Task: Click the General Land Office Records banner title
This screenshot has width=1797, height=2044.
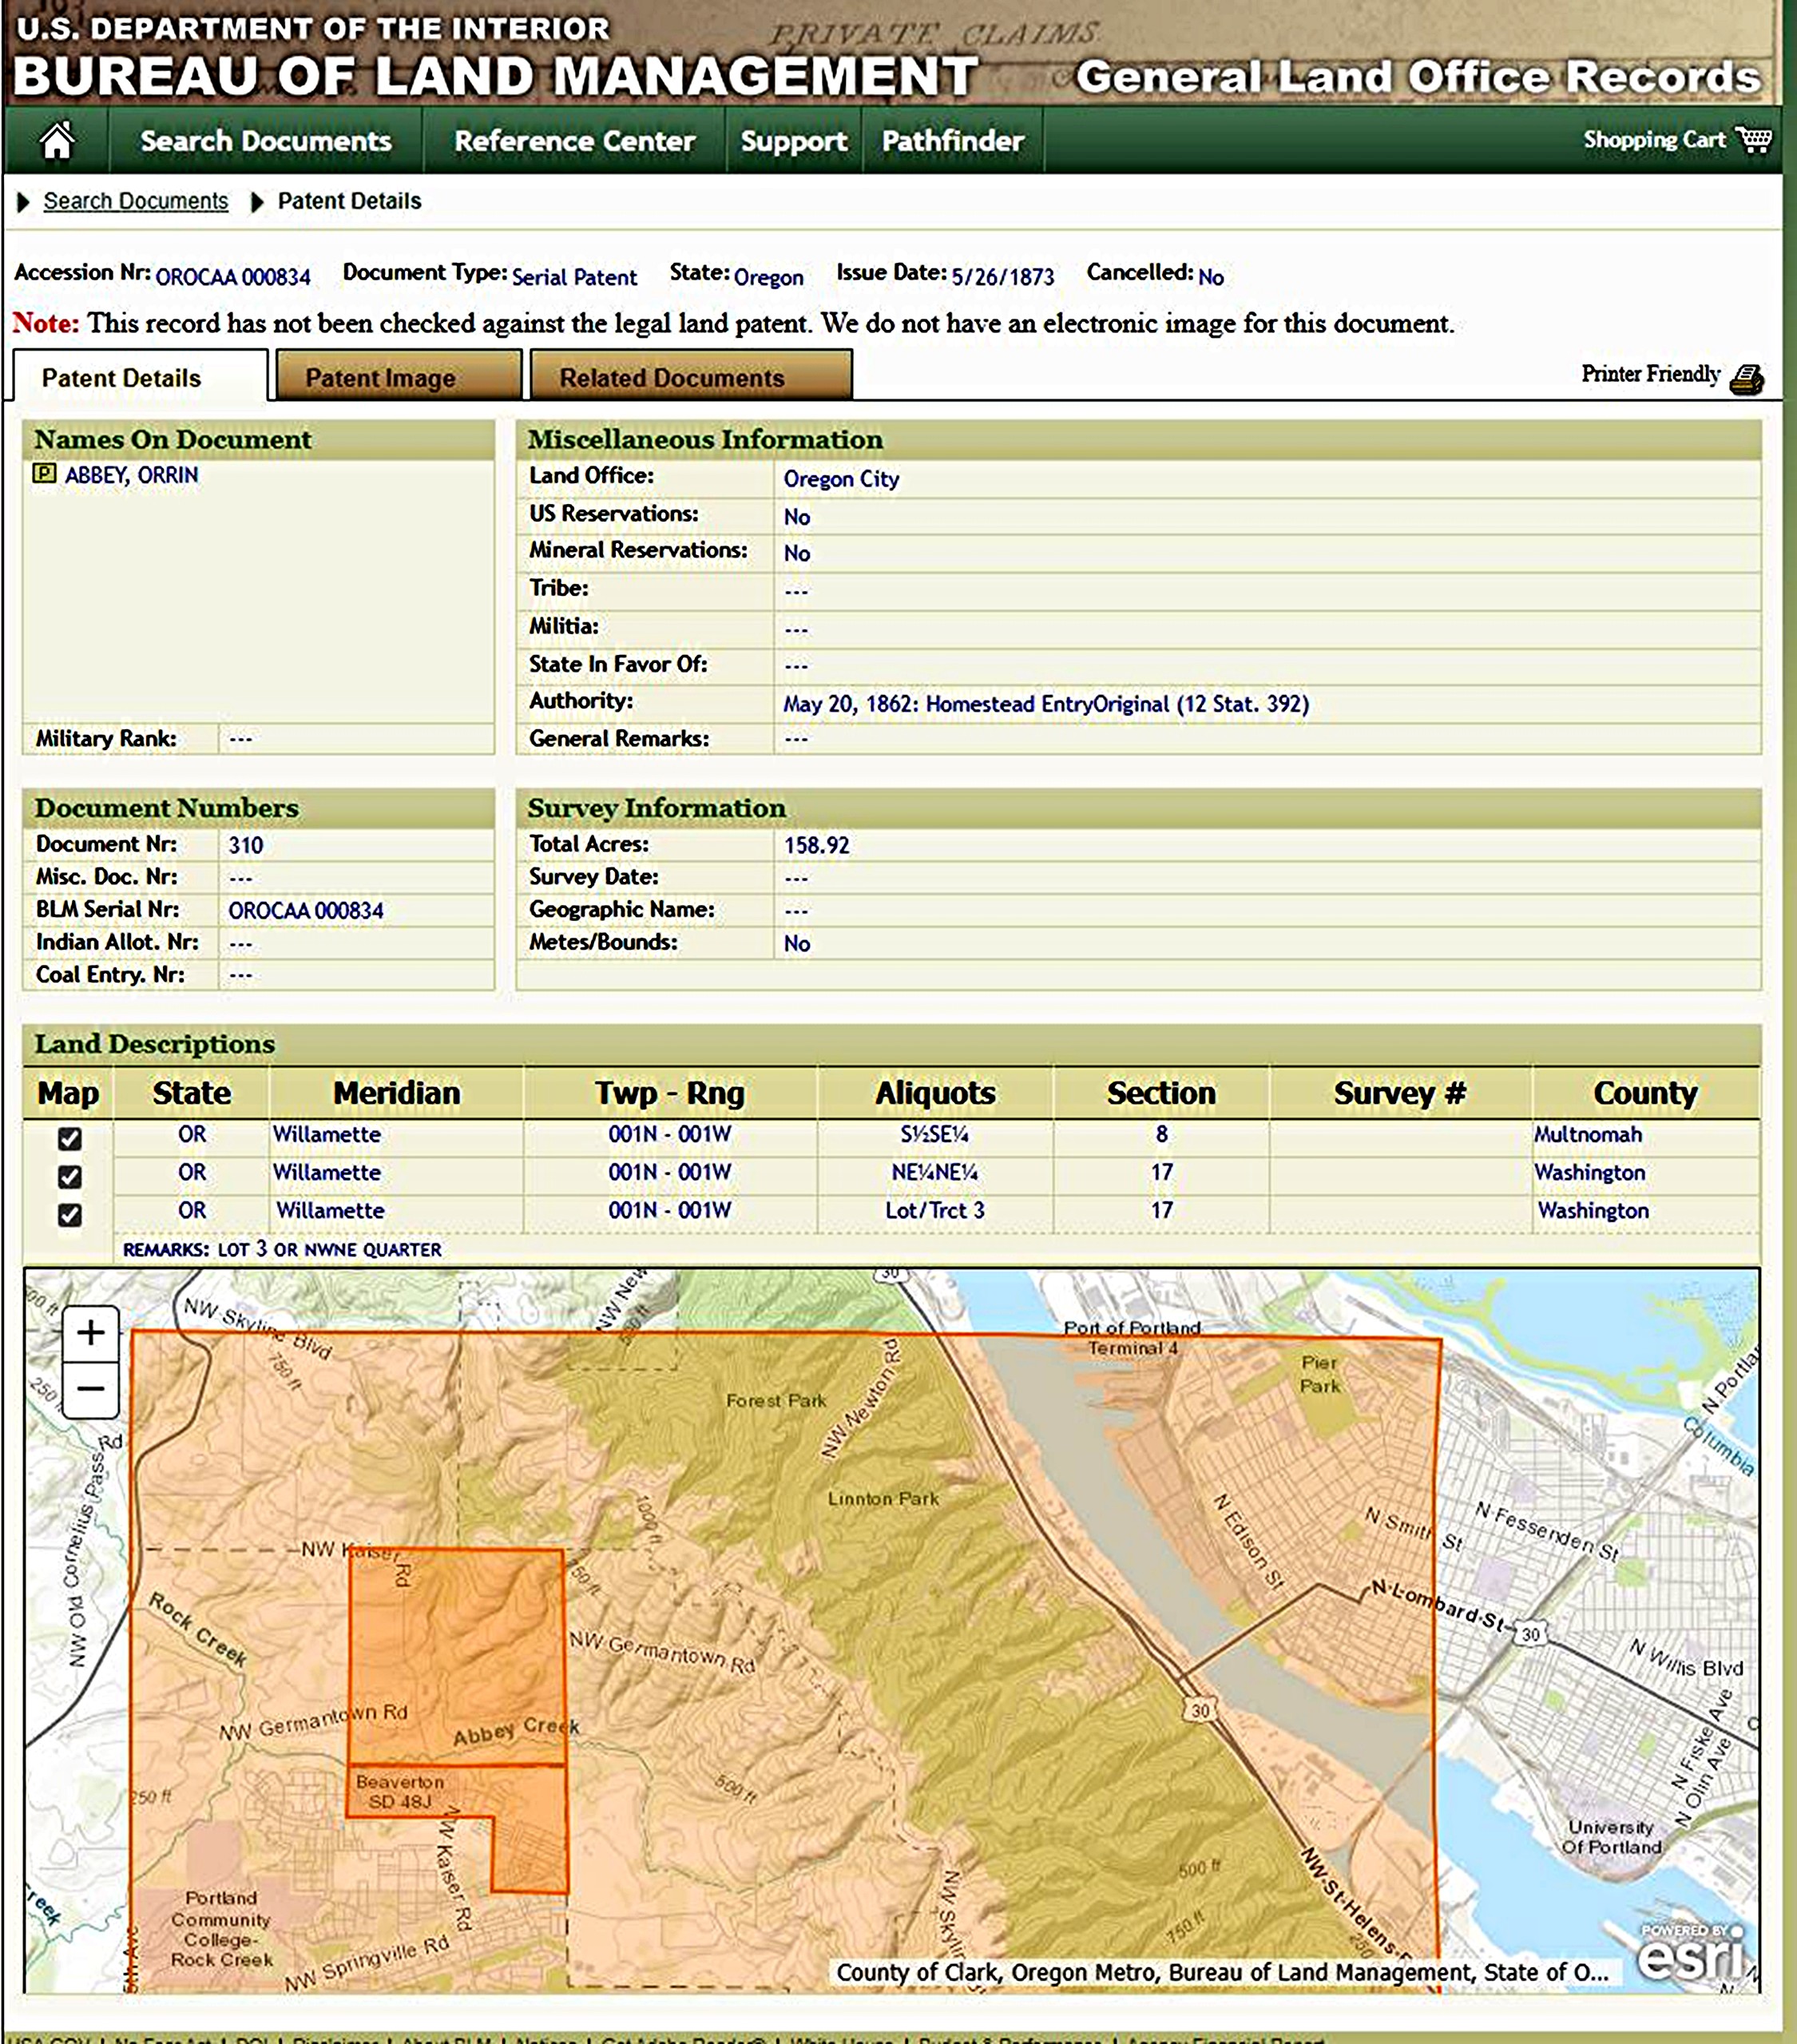Action: pos(1418,77)
